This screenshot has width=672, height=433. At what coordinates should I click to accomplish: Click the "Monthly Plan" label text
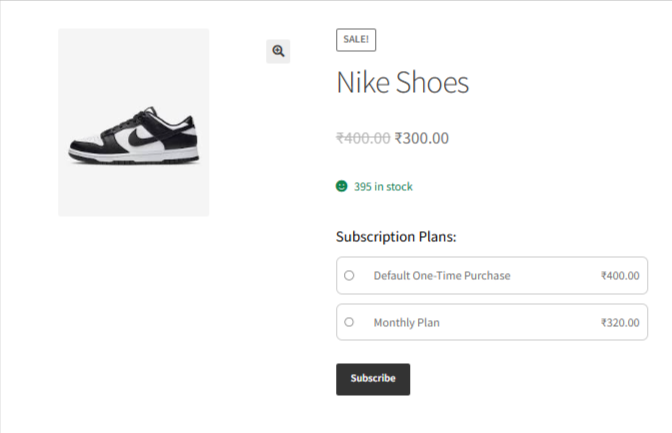[406, 323]
